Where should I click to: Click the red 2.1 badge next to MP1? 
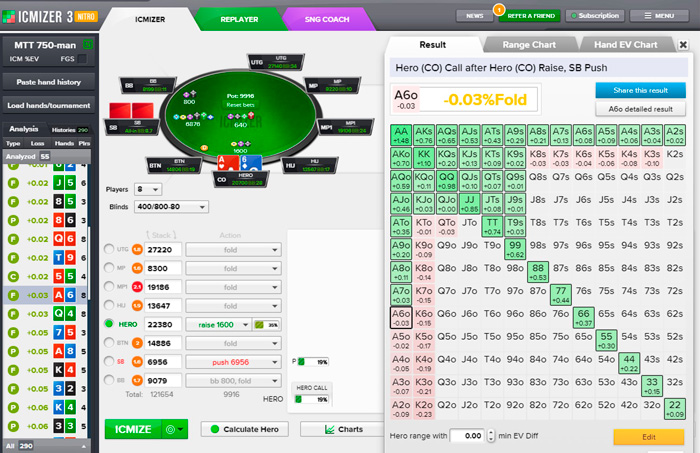pos(137,287)
